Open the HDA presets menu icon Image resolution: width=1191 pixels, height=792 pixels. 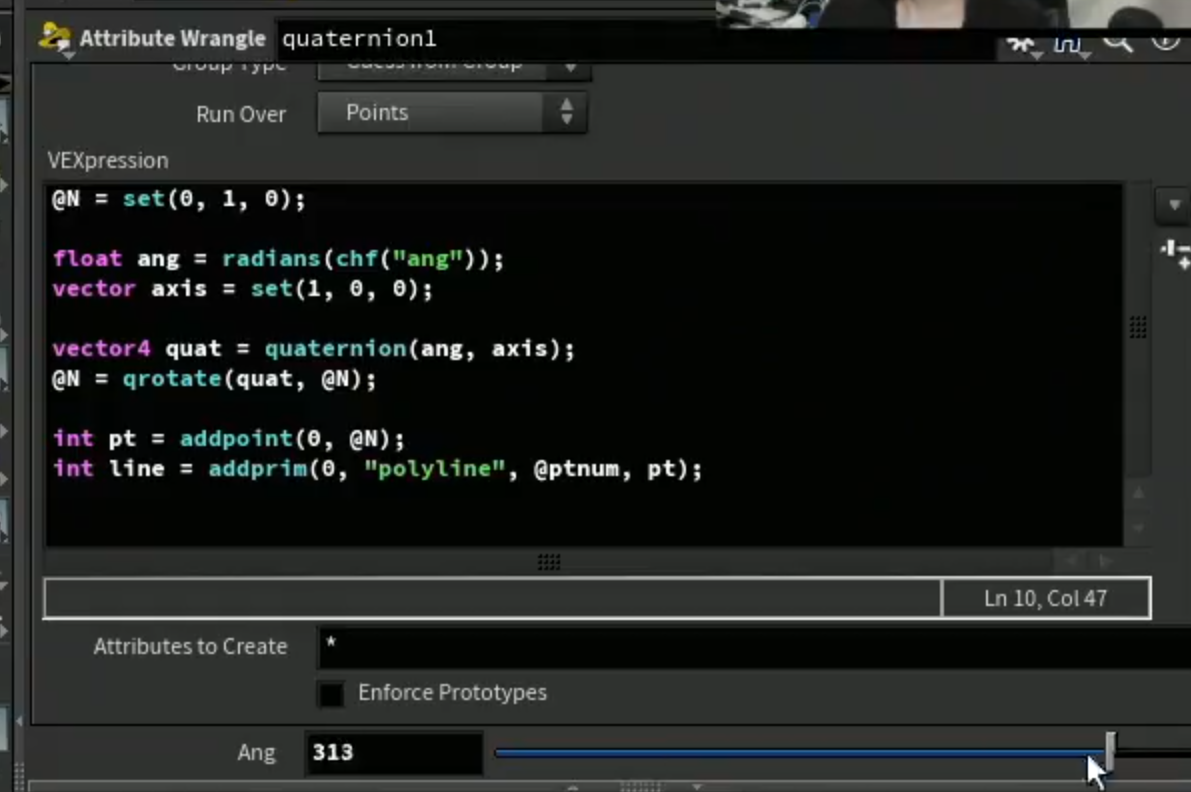click(1070, 46)
